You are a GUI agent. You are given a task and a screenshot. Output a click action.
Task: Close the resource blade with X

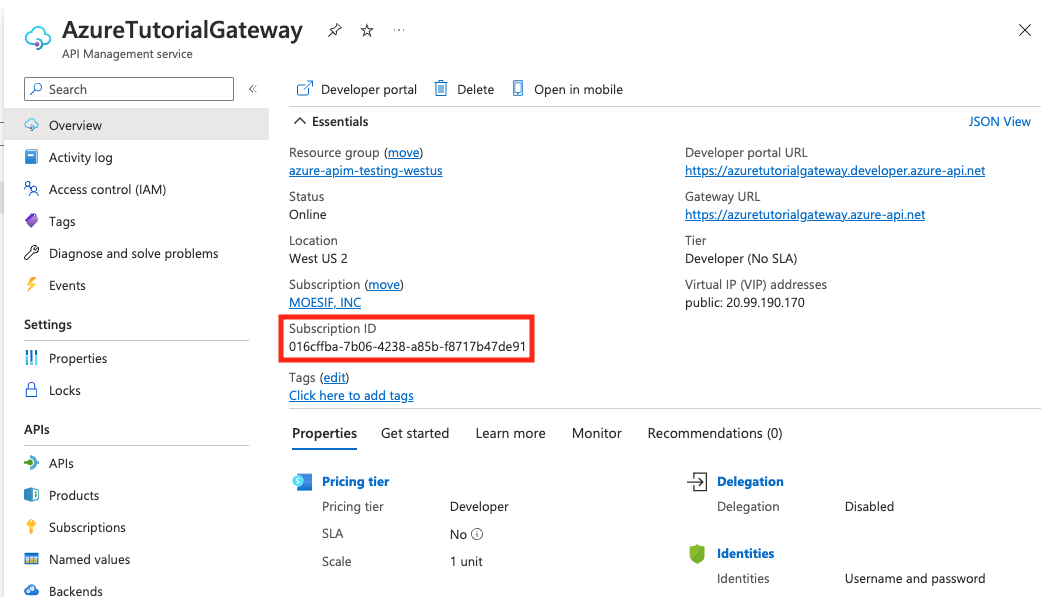pos(1025,31)
